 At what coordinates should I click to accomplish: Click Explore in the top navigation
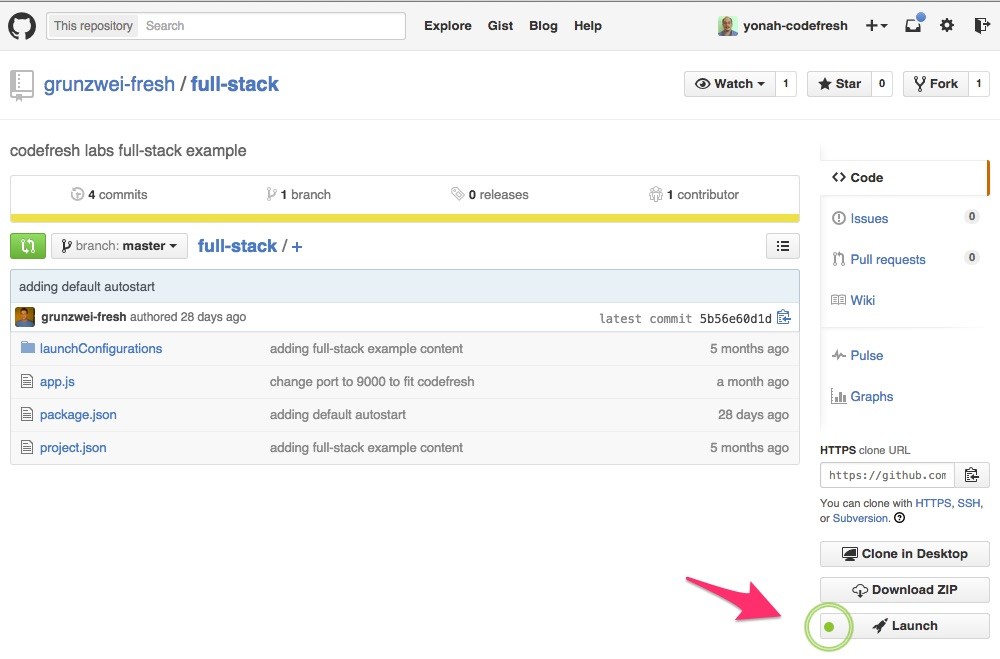click(447, 26)
